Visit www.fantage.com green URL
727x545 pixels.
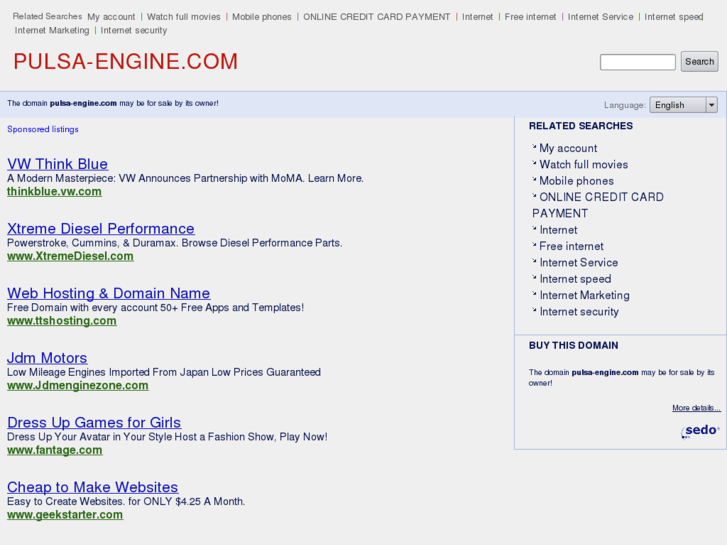[x=54, y=450]
